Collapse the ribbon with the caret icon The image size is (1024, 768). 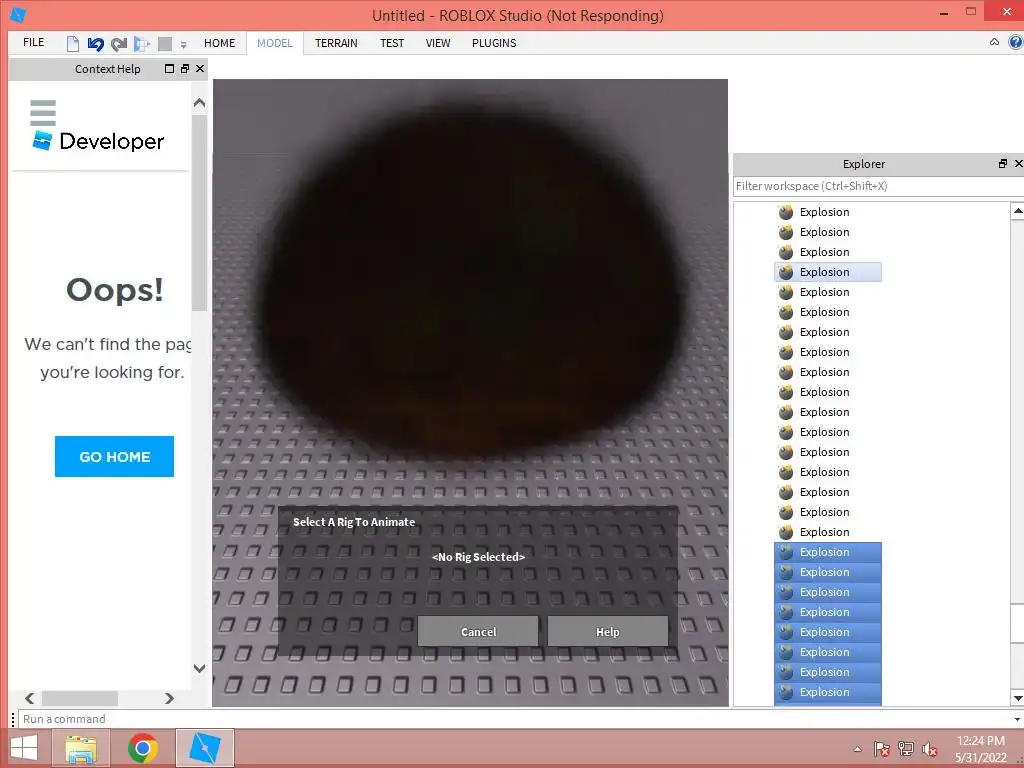click(994, 42)
